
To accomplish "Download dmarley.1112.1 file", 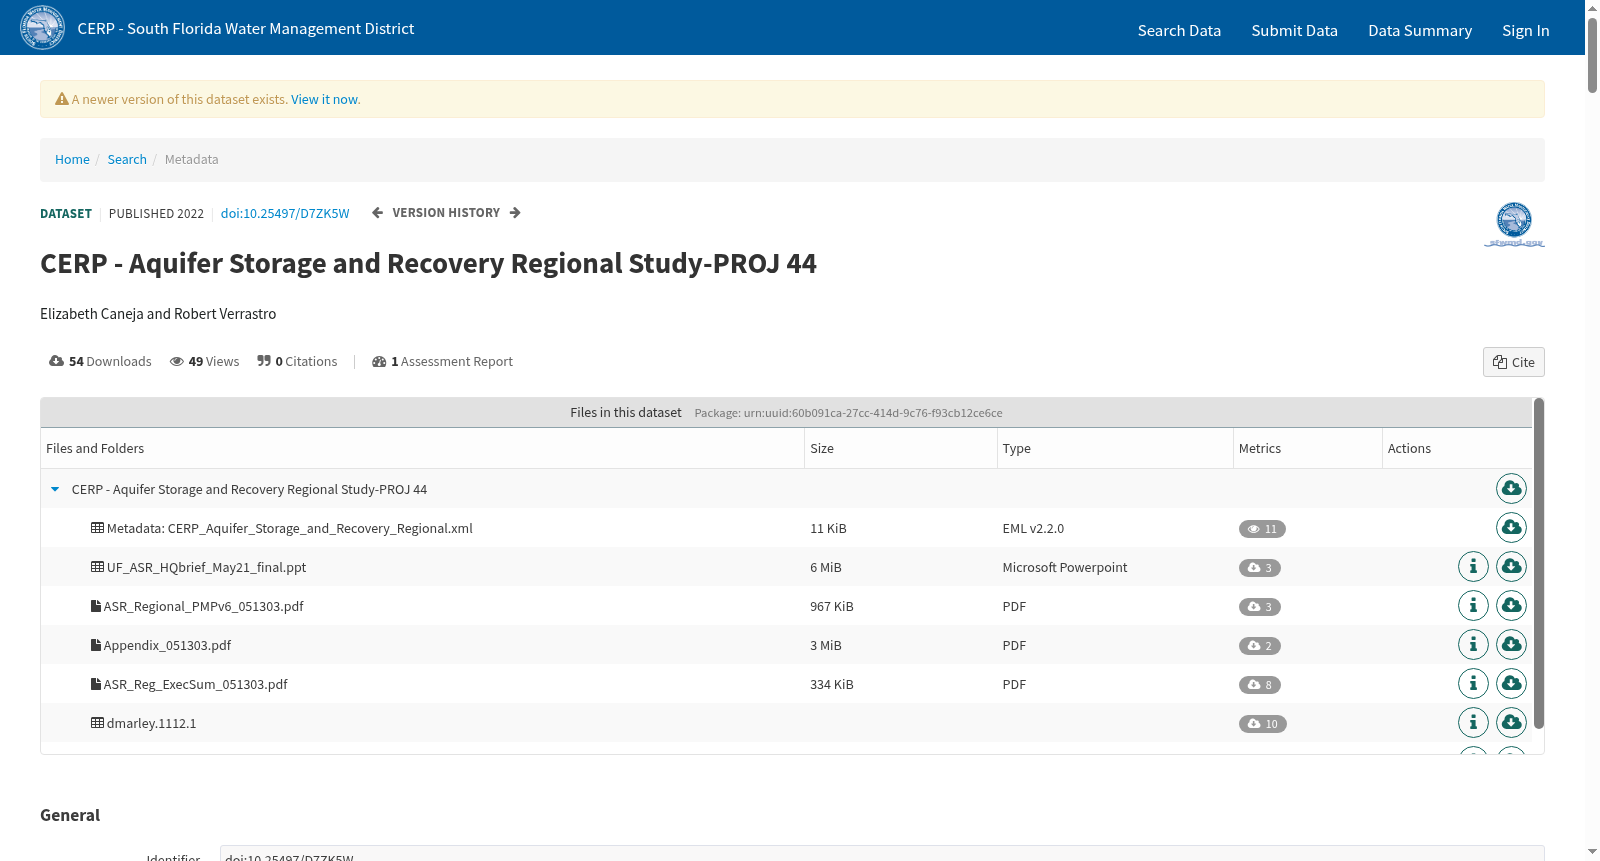I will click(1511, 722).
